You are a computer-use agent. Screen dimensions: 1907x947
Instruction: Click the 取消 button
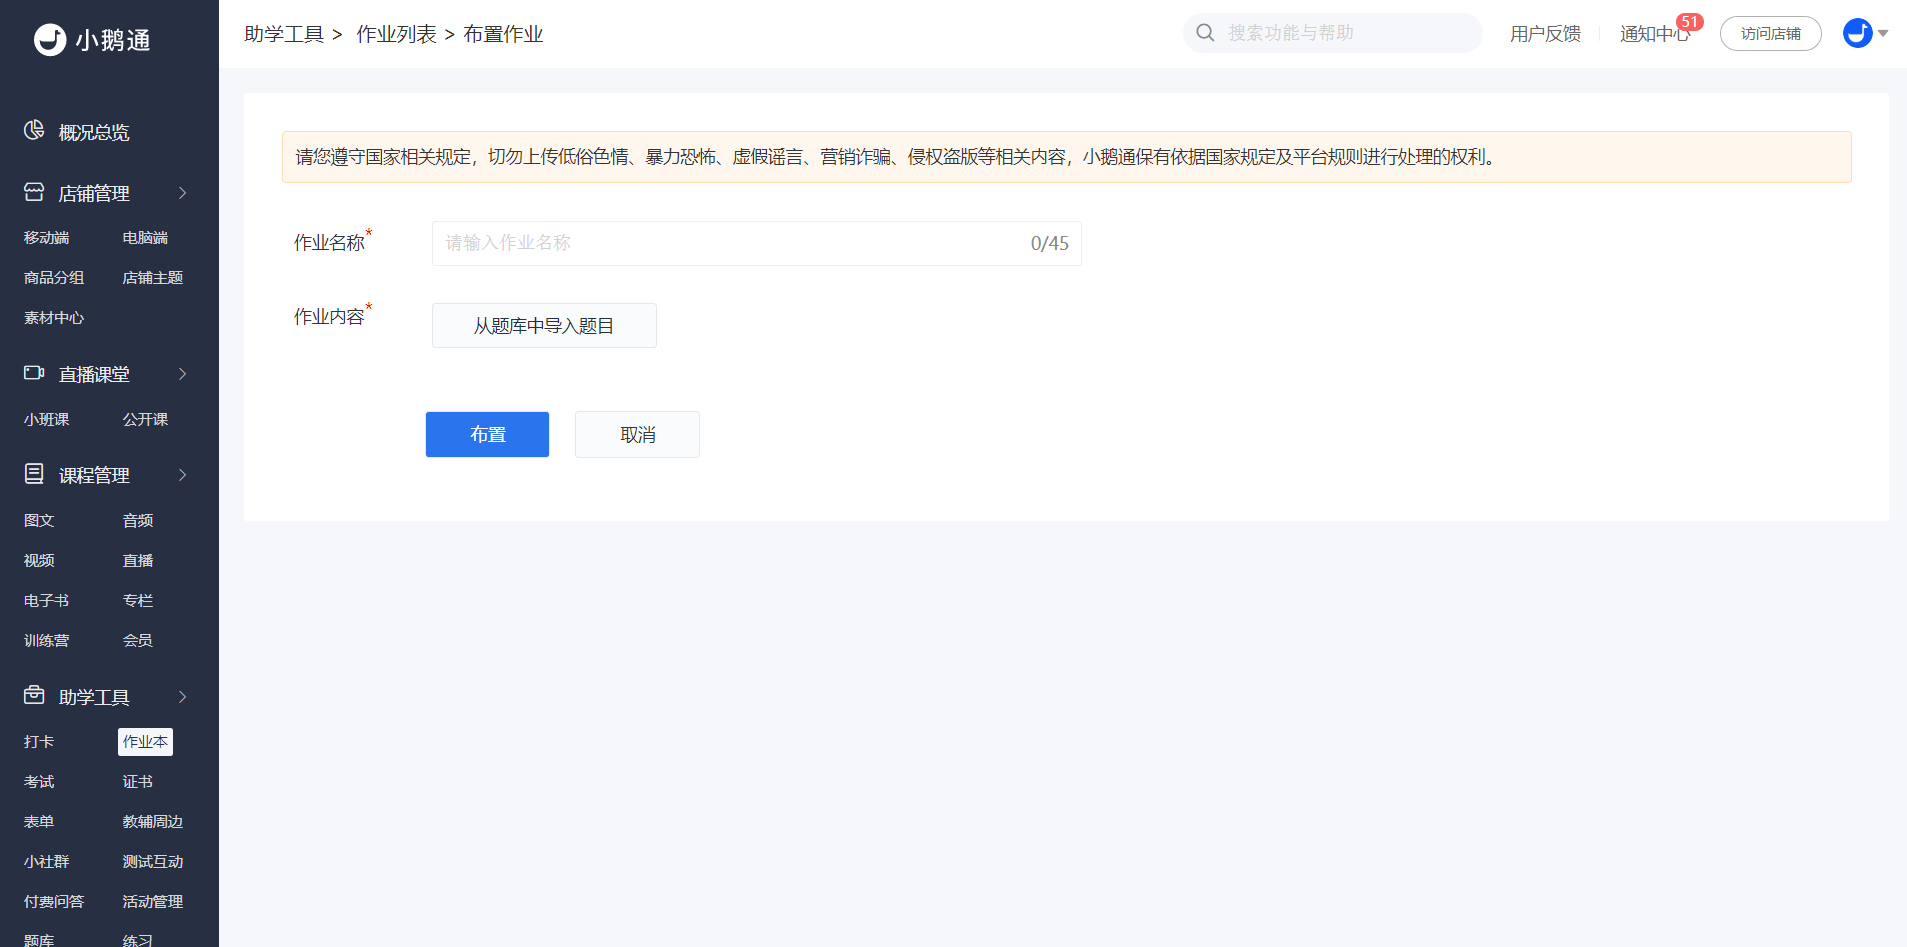(637, 435)
